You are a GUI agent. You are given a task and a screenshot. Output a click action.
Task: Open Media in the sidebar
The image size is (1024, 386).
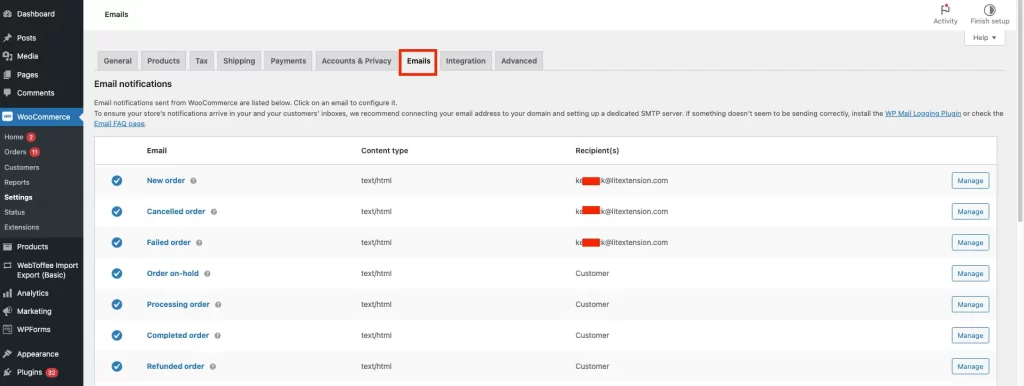pos(41,56)
